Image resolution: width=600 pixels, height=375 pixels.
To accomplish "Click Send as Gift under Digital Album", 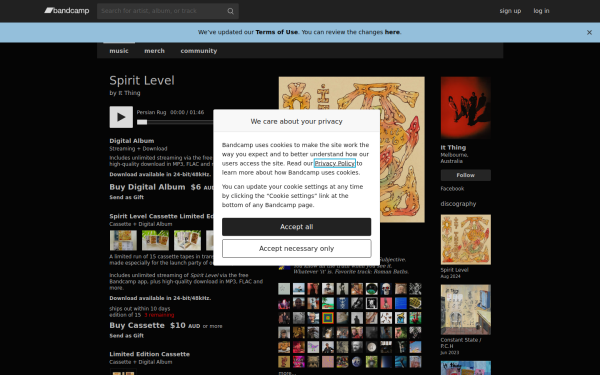I will tap(127, 197).
